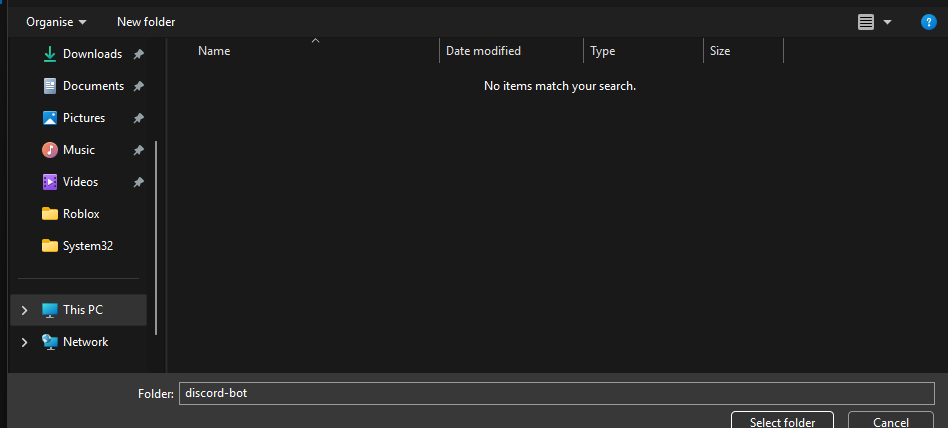Cancel the folder selection dialog
948x428 pixels.
click(x=891, y=421)
